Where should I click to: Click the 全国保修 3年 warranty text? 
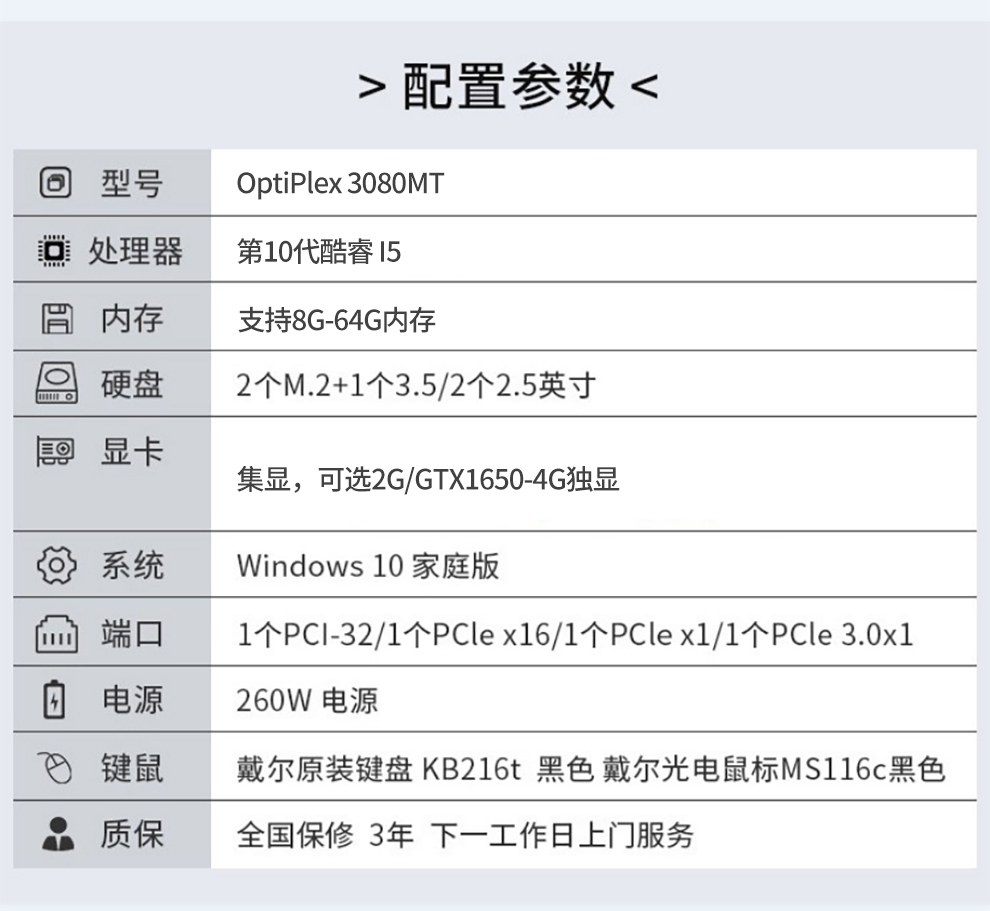325,835
